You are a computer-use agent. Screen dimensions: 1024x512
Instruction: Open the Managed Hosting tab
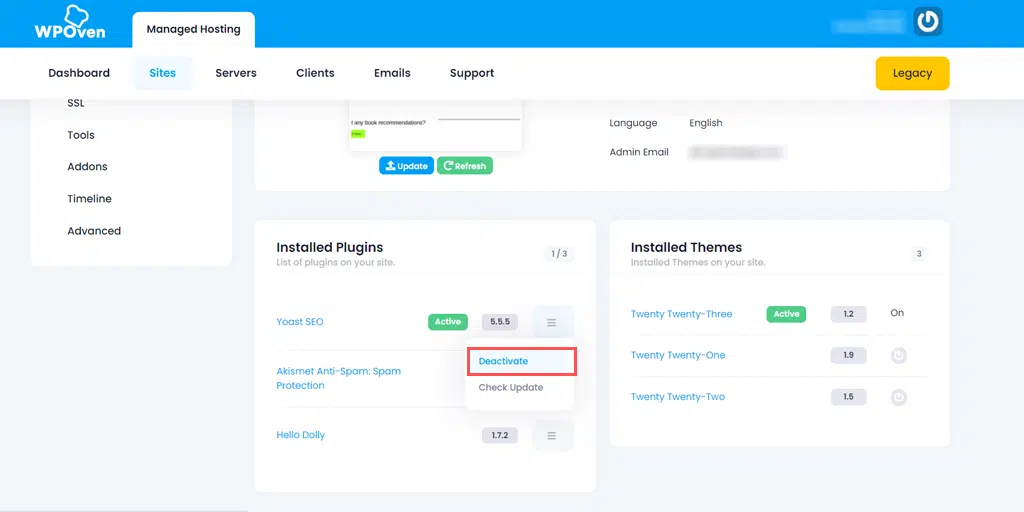click(x=193, y=29)
